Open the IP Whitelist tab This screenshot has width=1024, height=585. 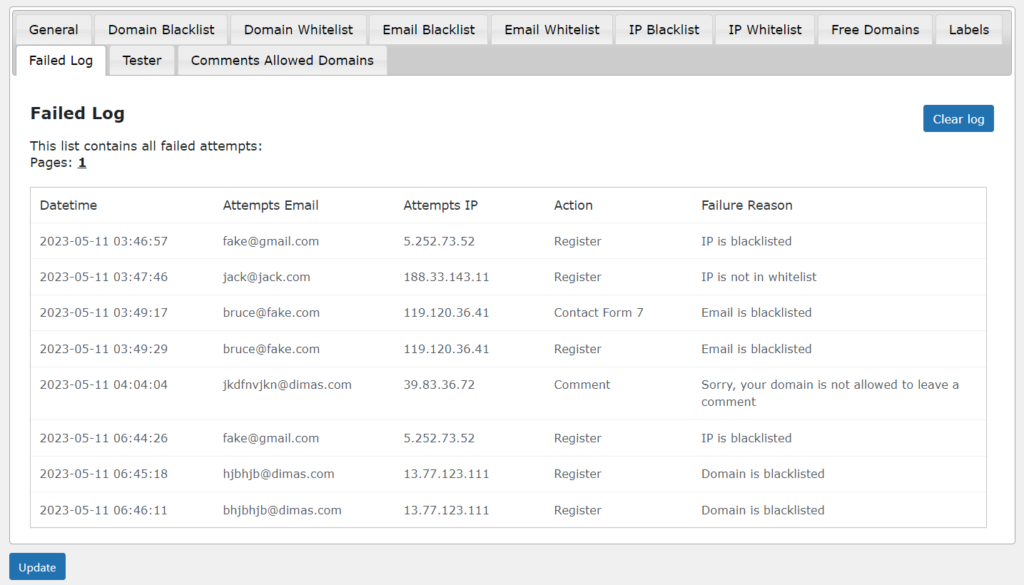(x=764, y=29)
